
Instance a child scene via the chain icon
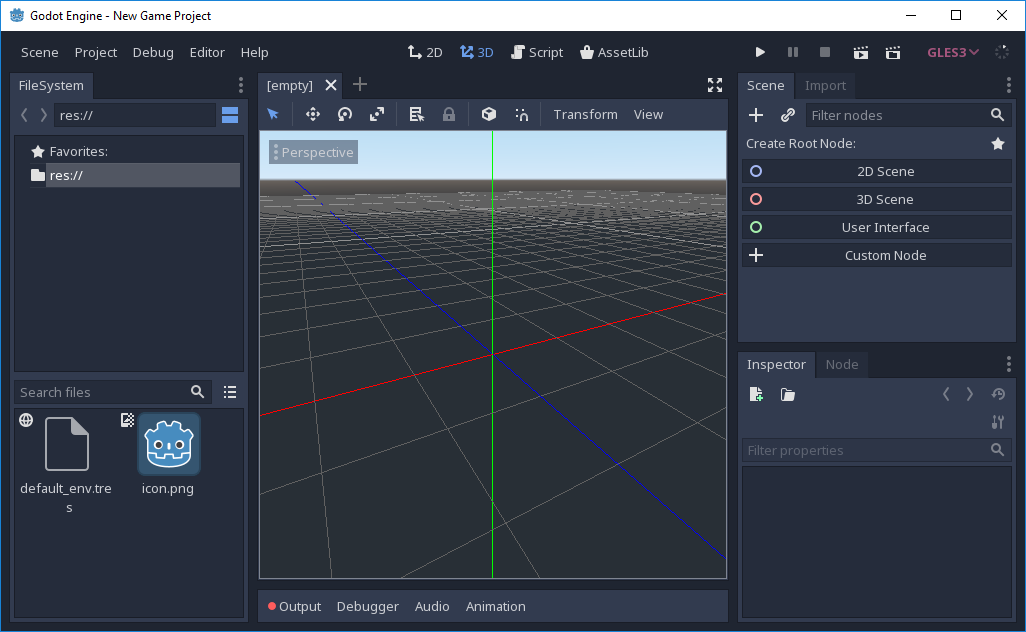pos(787,114)
